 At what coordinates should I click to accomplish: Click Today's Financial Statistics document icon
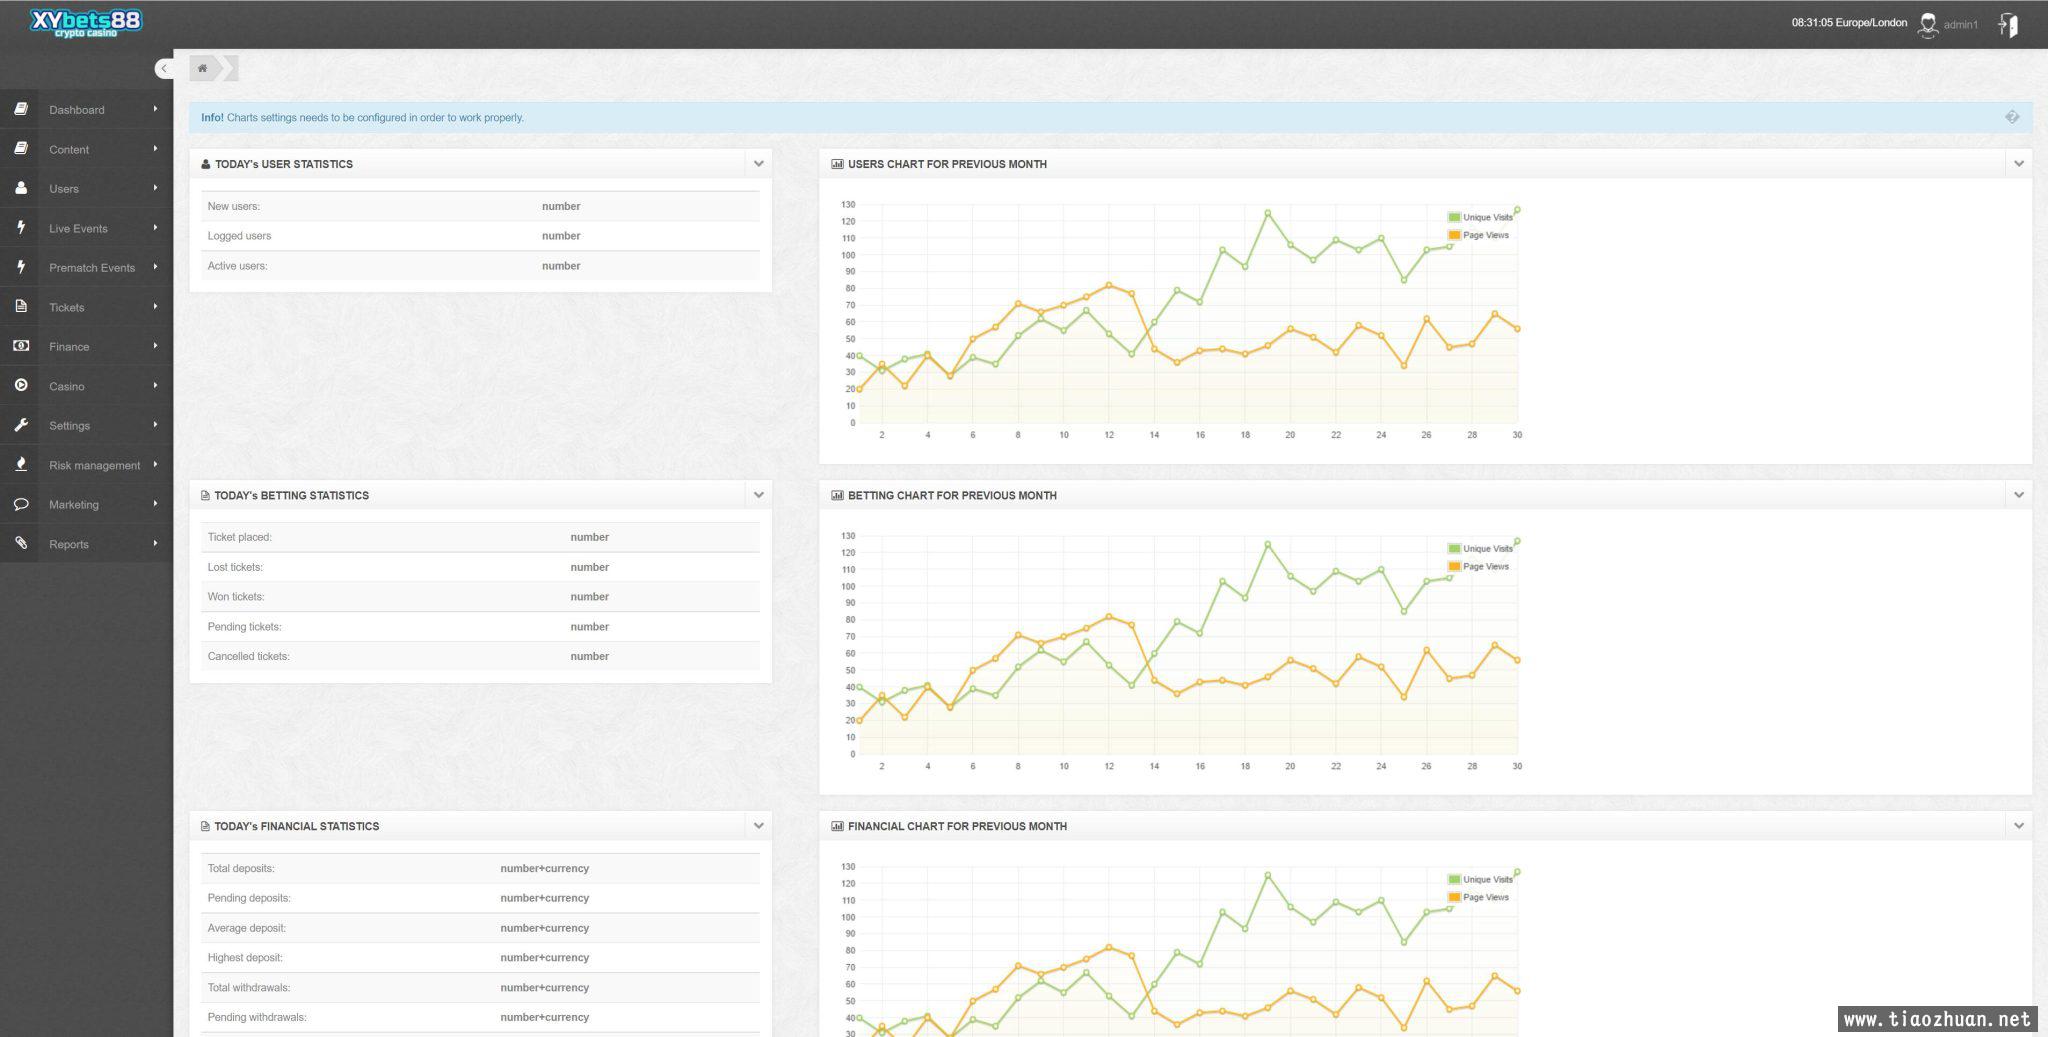click(x=205, y=826)
